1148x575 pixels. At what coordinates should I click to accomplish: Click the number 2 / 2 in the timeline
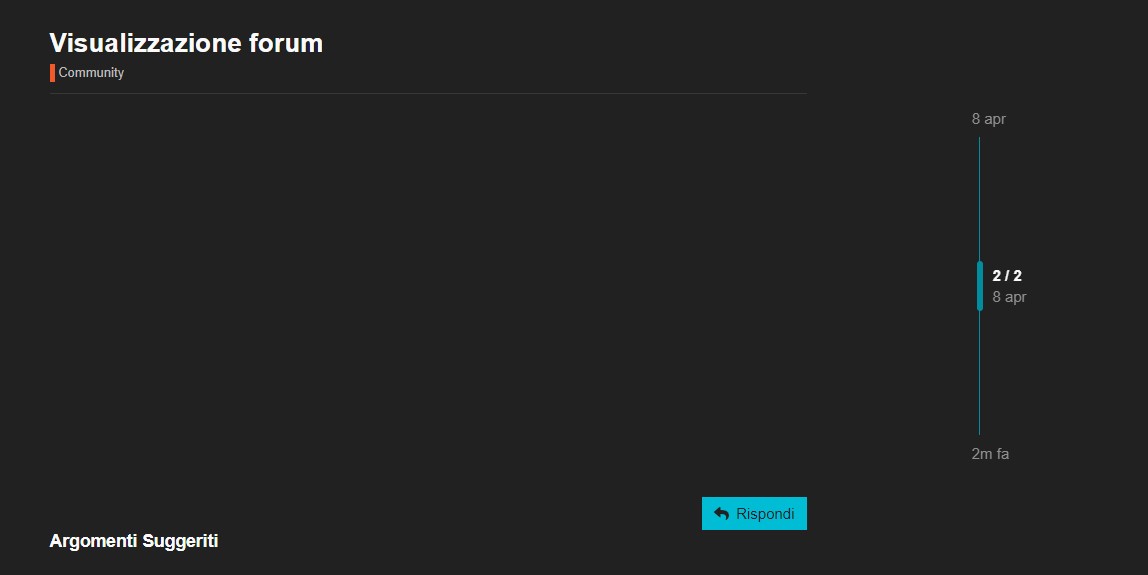click(1007, 276)
